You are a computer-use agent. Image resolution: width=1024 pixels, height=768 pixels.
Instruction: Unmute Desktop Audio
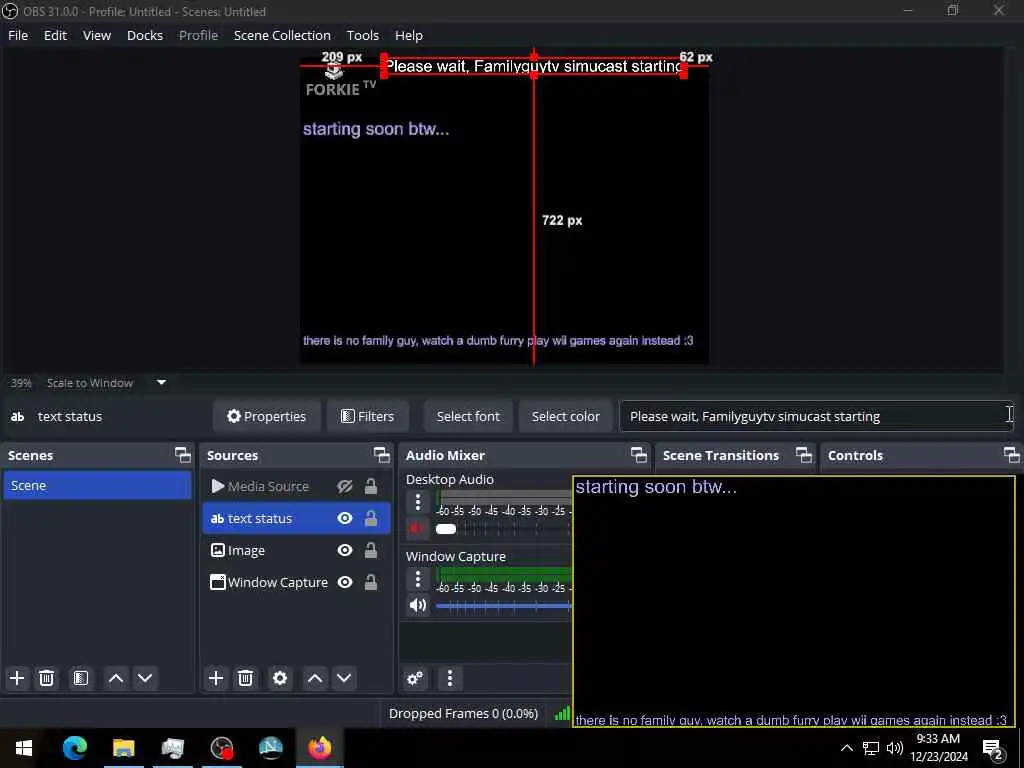click(417, 528)
